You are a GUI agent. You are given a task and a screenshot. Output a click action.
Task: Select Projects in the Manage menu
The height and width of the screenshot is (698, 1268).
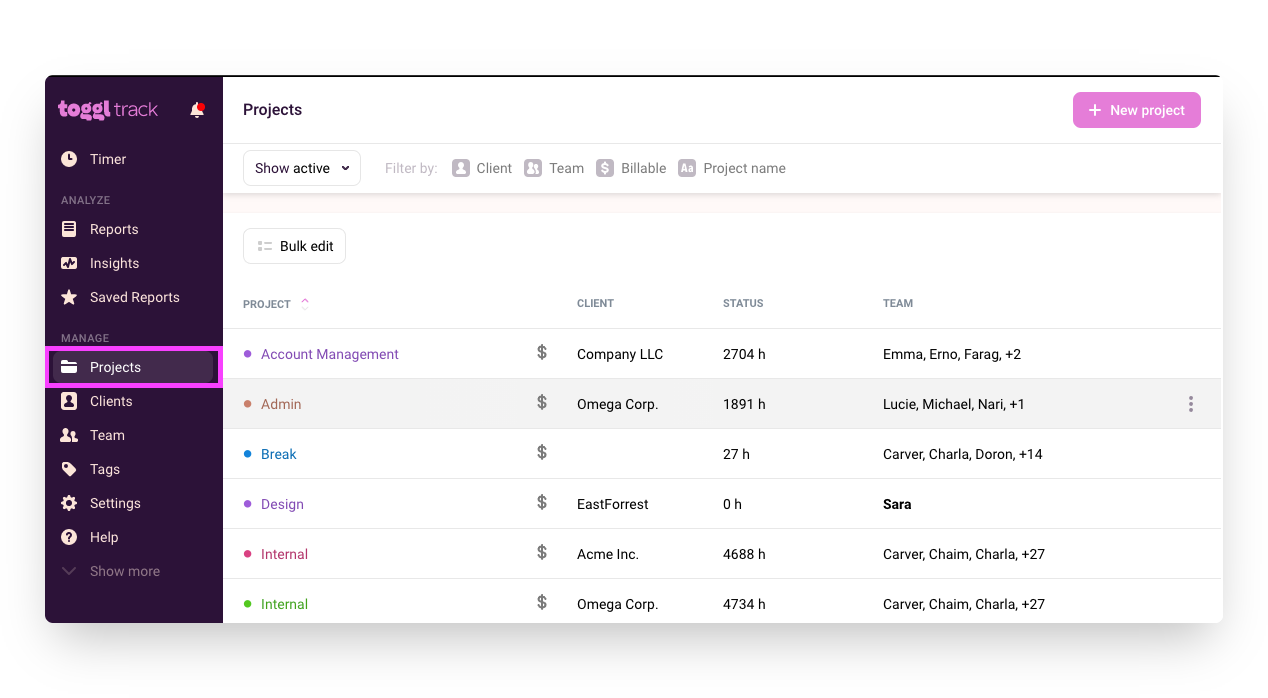[x=117, y=367]
